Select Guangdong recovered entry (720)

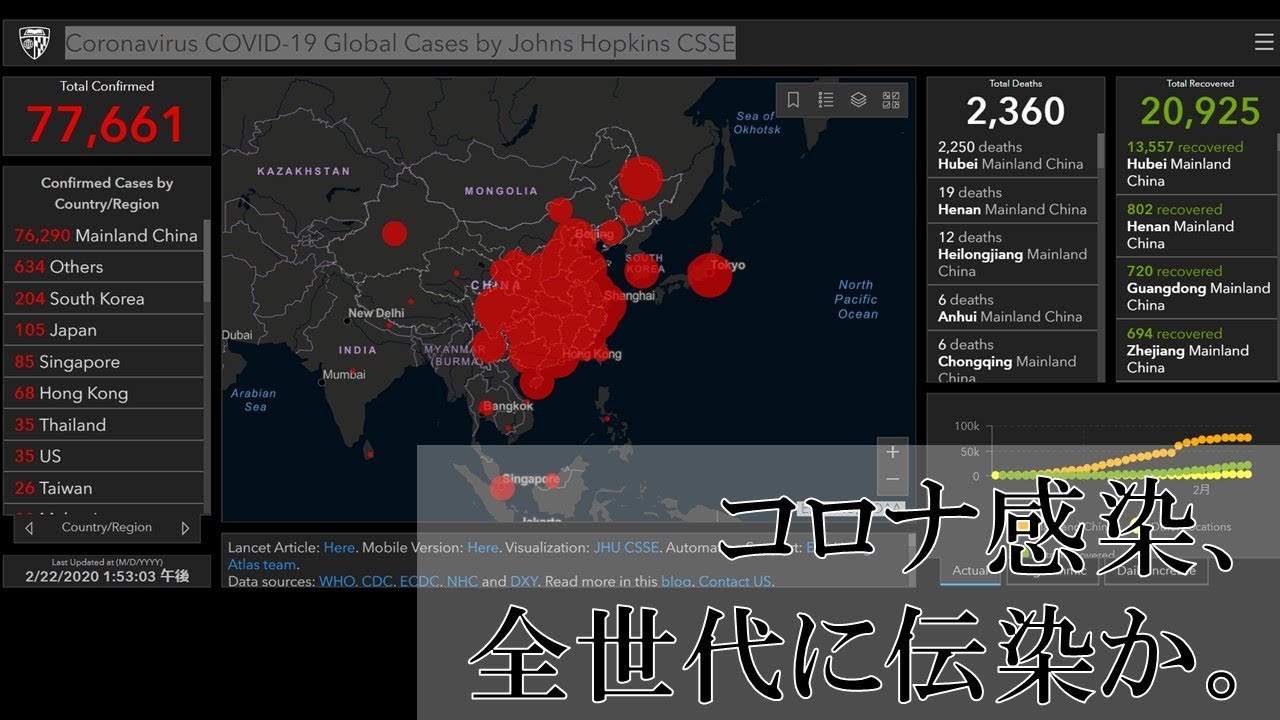[x=1196, y=288]
